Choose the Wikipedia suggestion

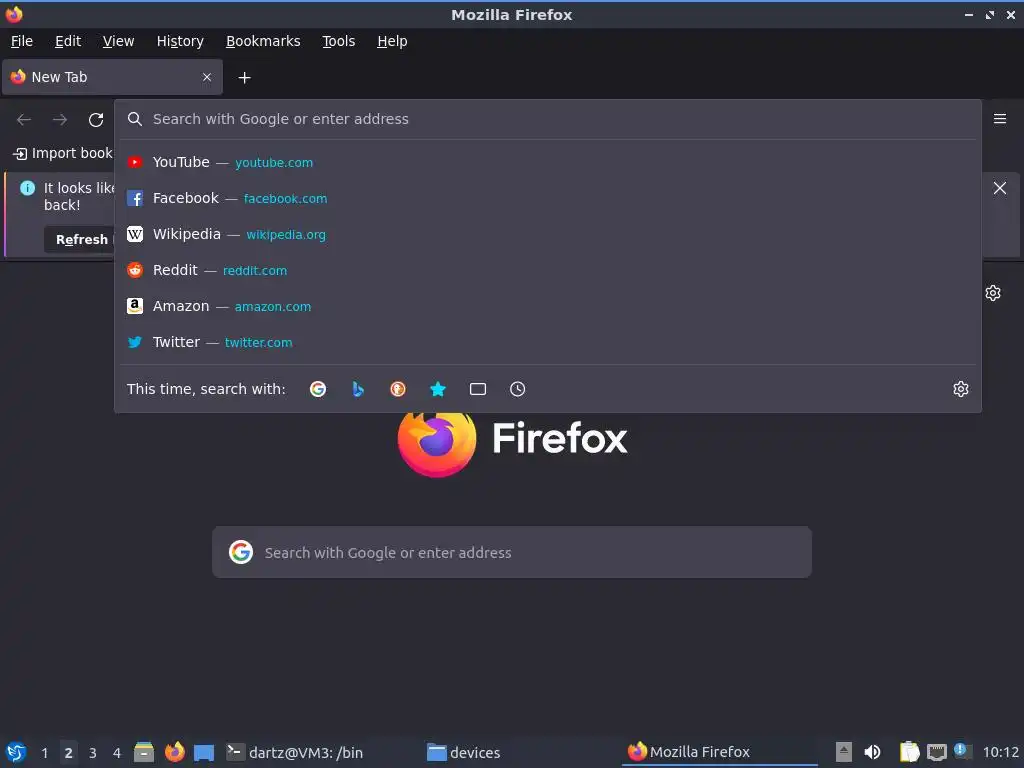point(547,234)
